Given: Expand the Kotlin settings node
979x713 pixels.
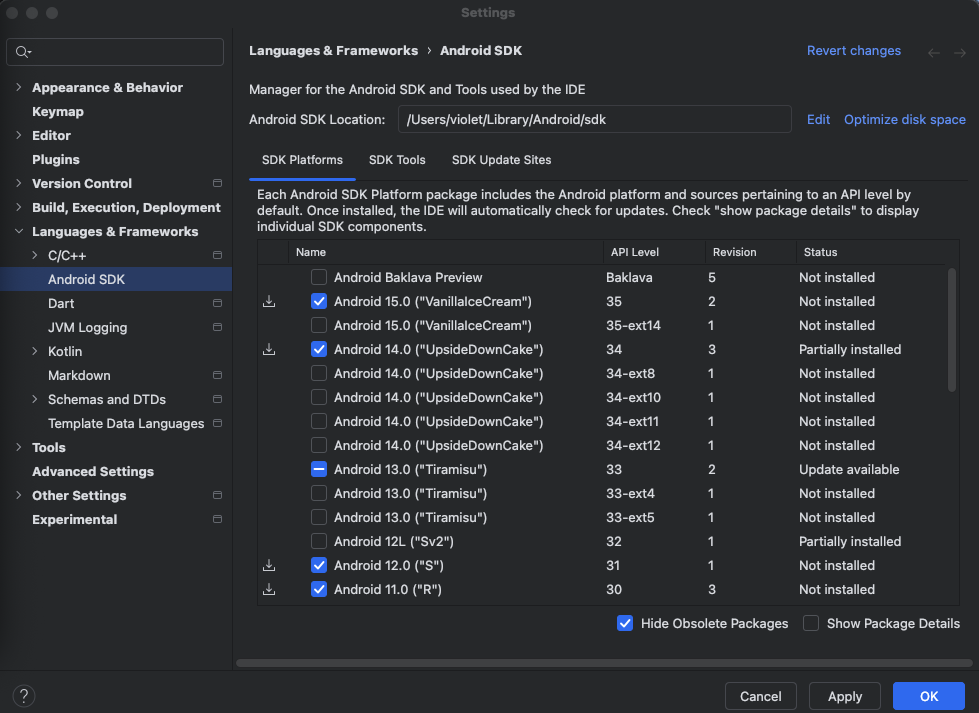Looking at the screenshot, I should pyautogui.click(x=35, y=352).
